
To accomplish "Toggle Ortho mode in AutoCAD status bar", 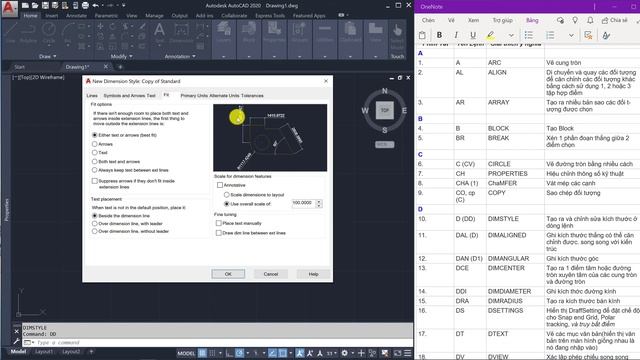I will pos(230,353).
